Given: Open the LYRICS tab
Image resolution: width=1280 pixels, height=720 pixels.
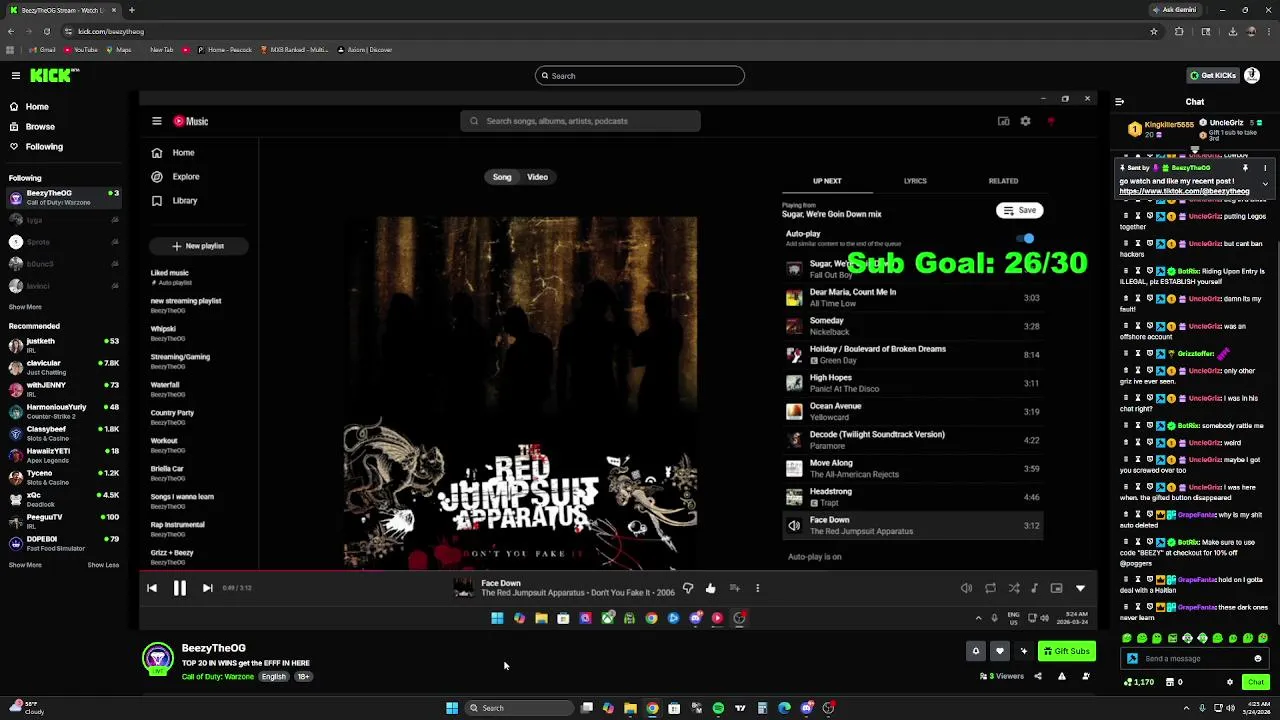Looking at the screenshot, I should (915, 181).
